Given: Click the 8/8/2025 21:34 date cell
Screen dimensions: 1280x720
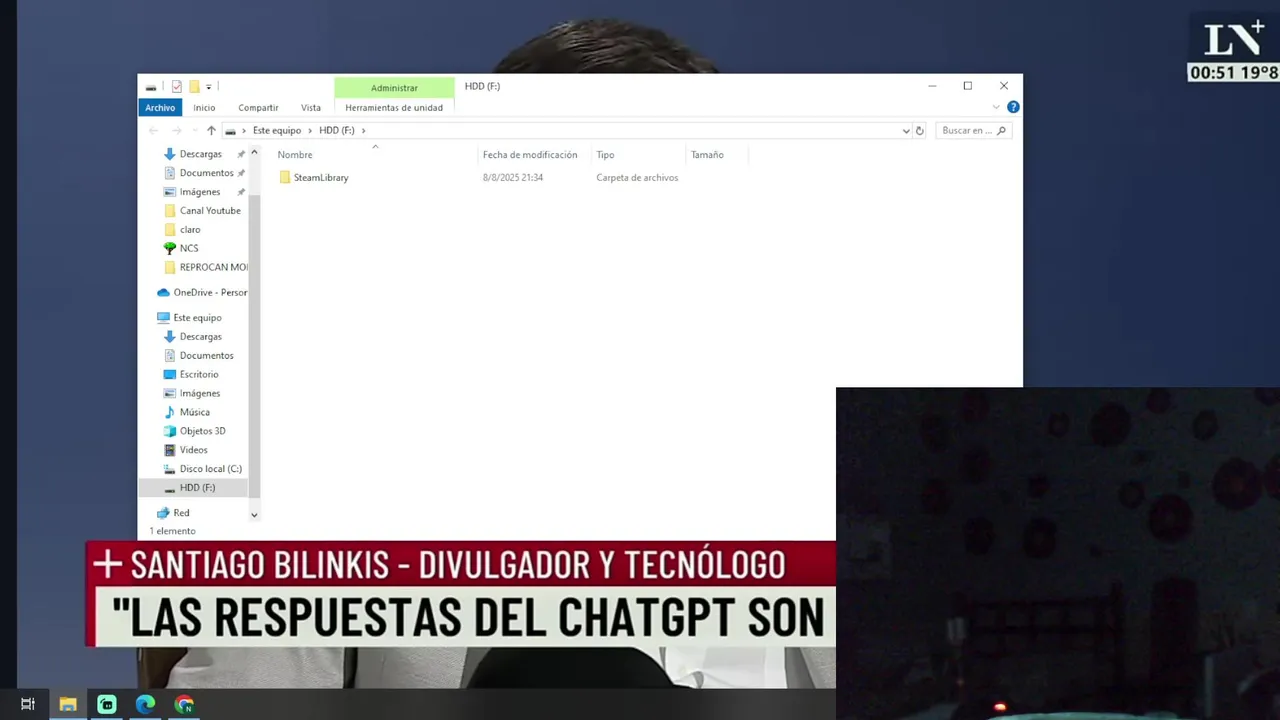Looking at the screenshot, I should click(513, 178).
